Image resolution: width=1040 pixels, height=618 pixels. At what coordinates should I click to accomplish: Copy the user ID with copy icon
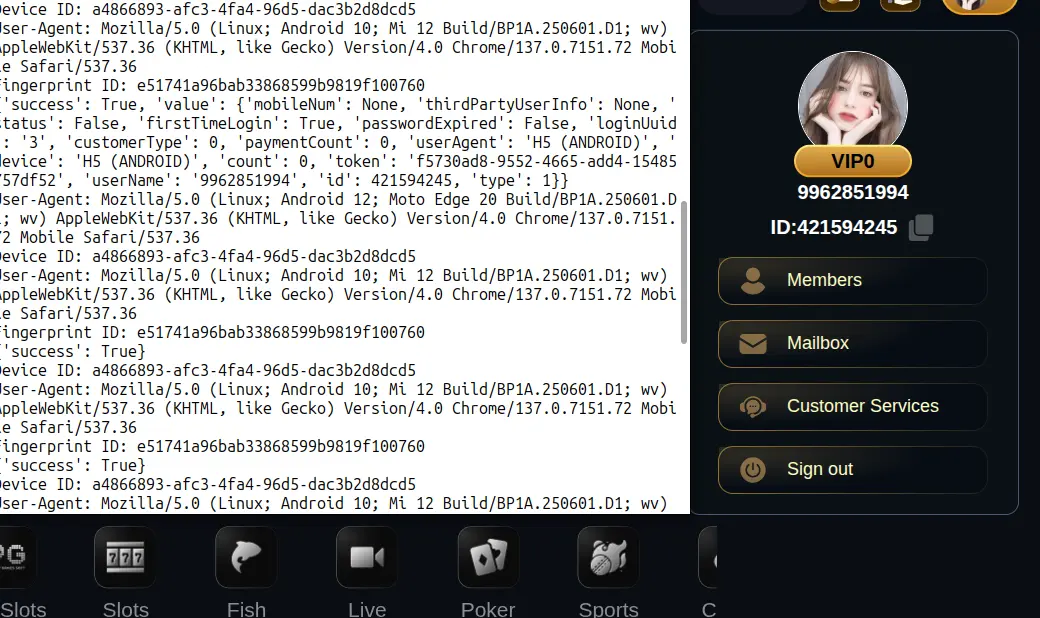click(x=921, y=227)
